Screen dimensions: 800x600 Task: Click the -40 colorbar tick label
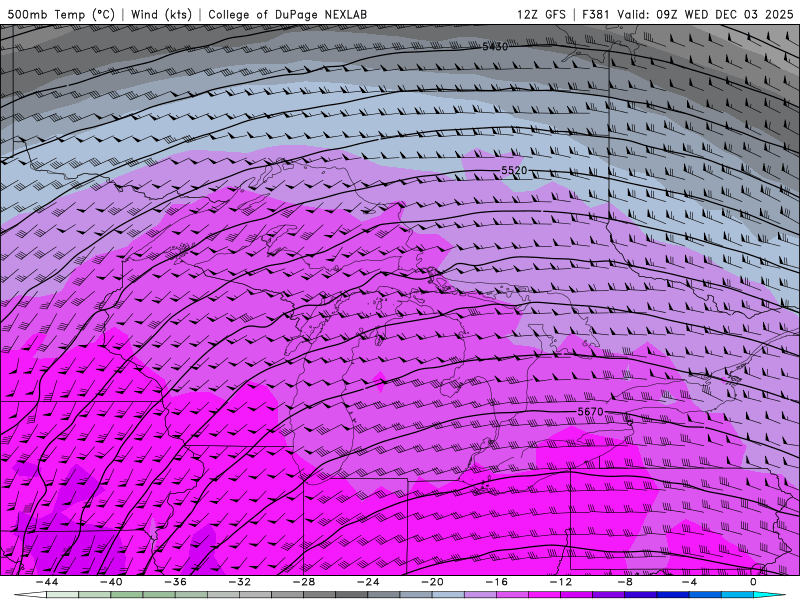point(111,582)
